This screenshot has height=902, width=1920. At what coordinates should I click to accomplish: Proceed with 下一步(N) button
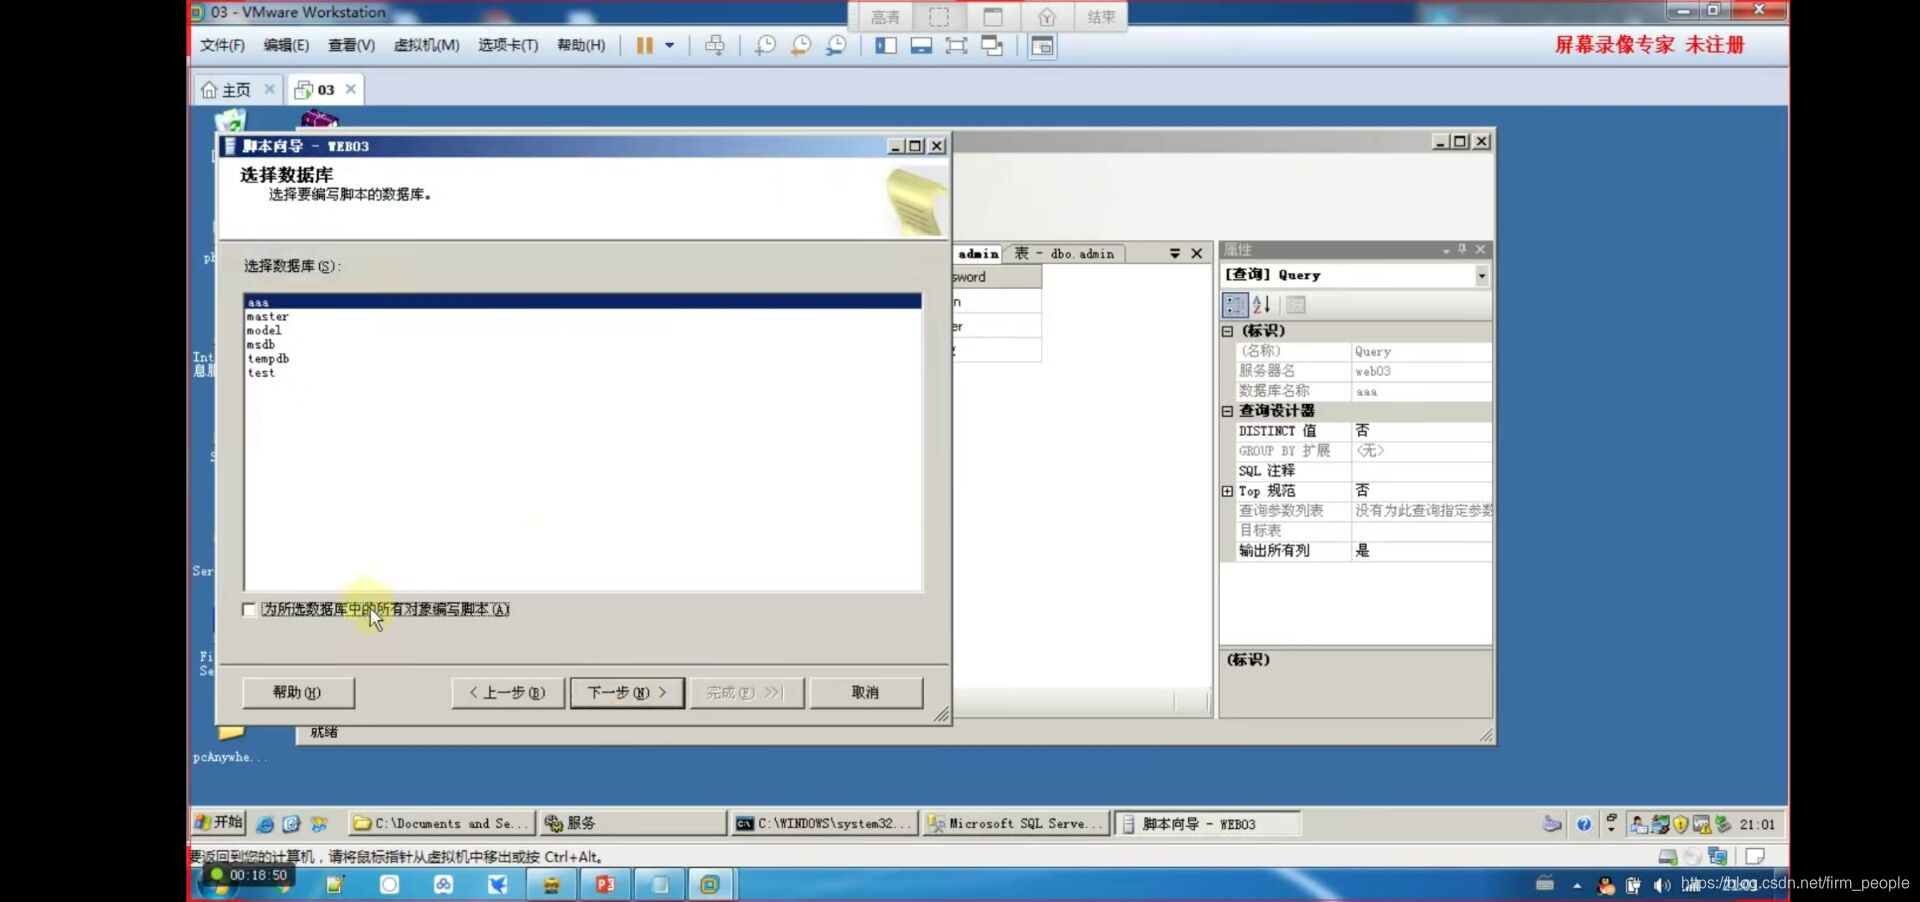click(x=627, y=692)
